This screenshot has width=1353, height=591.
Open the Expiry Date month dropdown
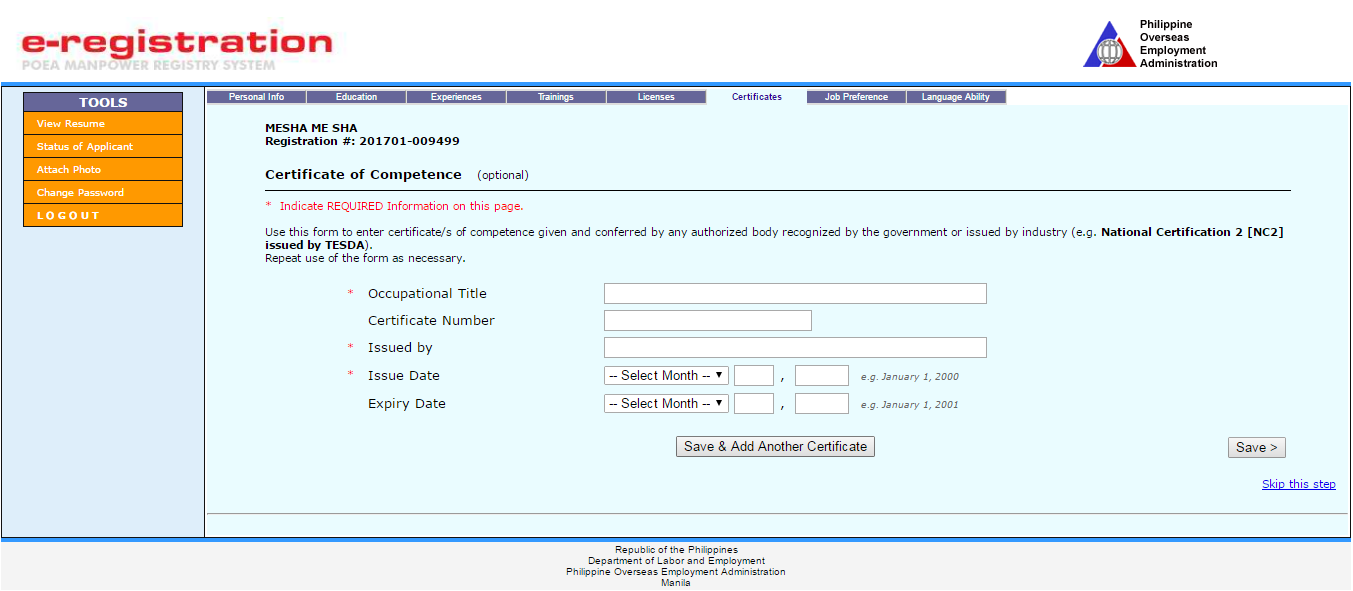[666, 403]
